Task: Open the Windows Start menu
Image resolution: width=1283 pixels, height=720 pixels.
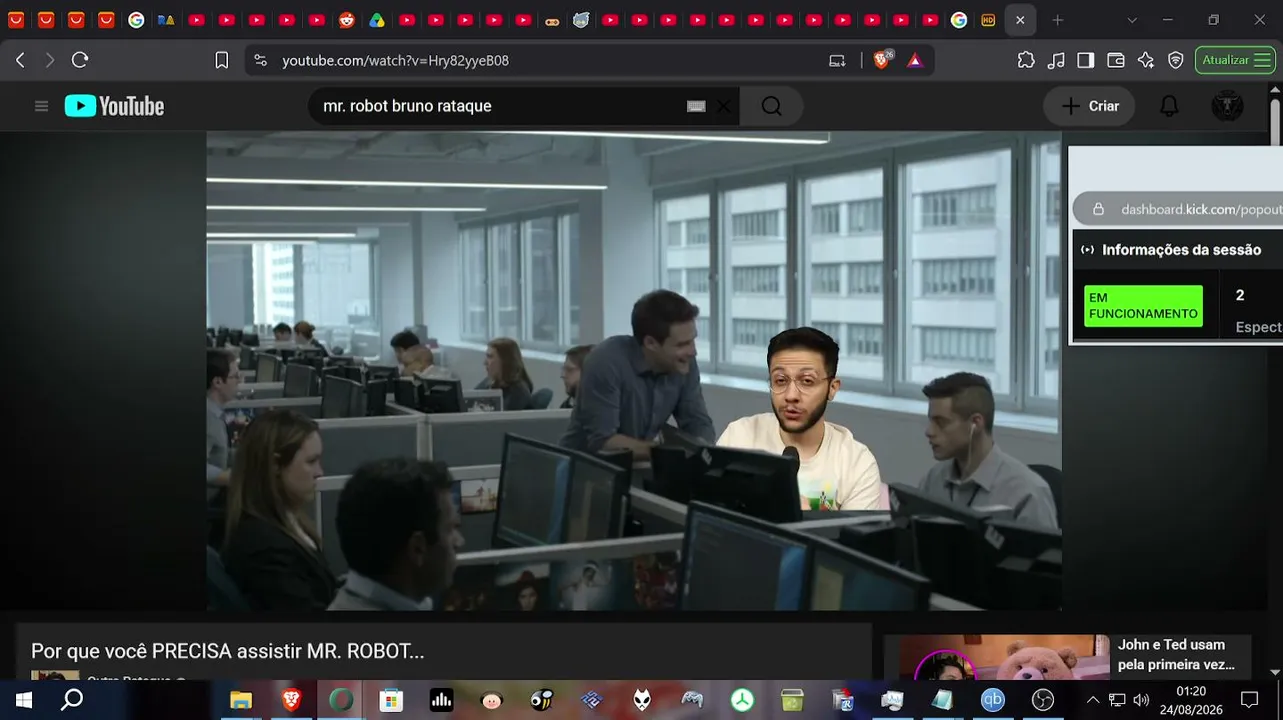Action: 23,700
